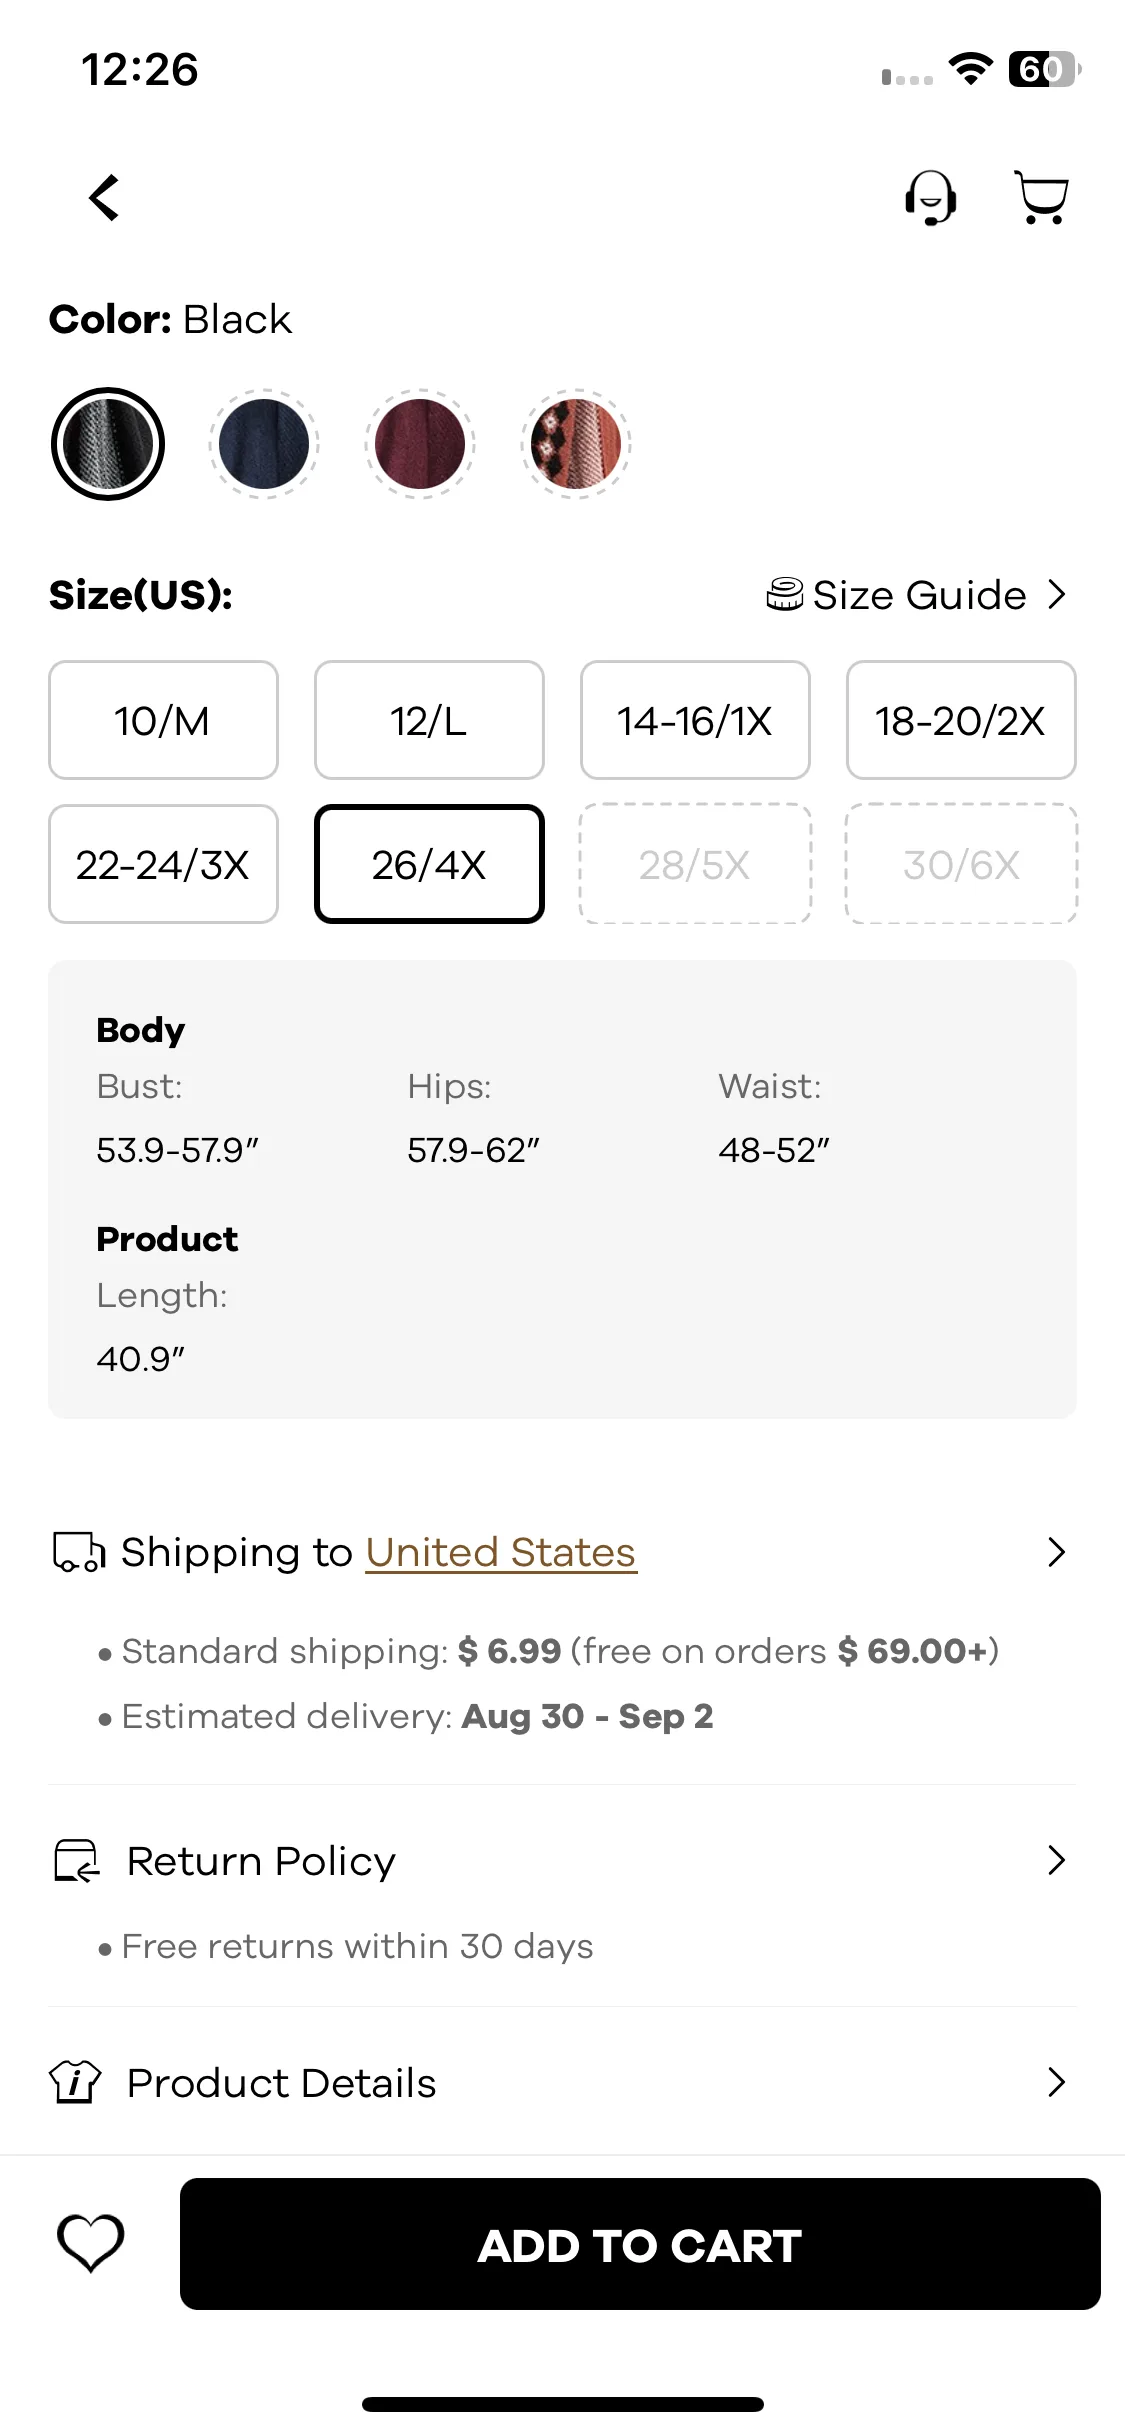The width and height of the screenshot is (1125, 2436).
Task: Expand shipping options chevron
Action: click(1056, 1552)
